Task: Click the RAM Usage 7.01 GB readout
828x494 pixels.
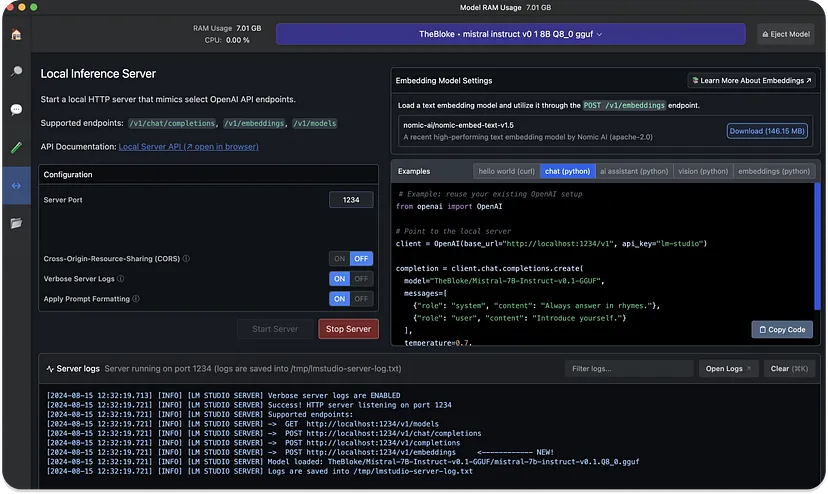Action: click(227, 29)
